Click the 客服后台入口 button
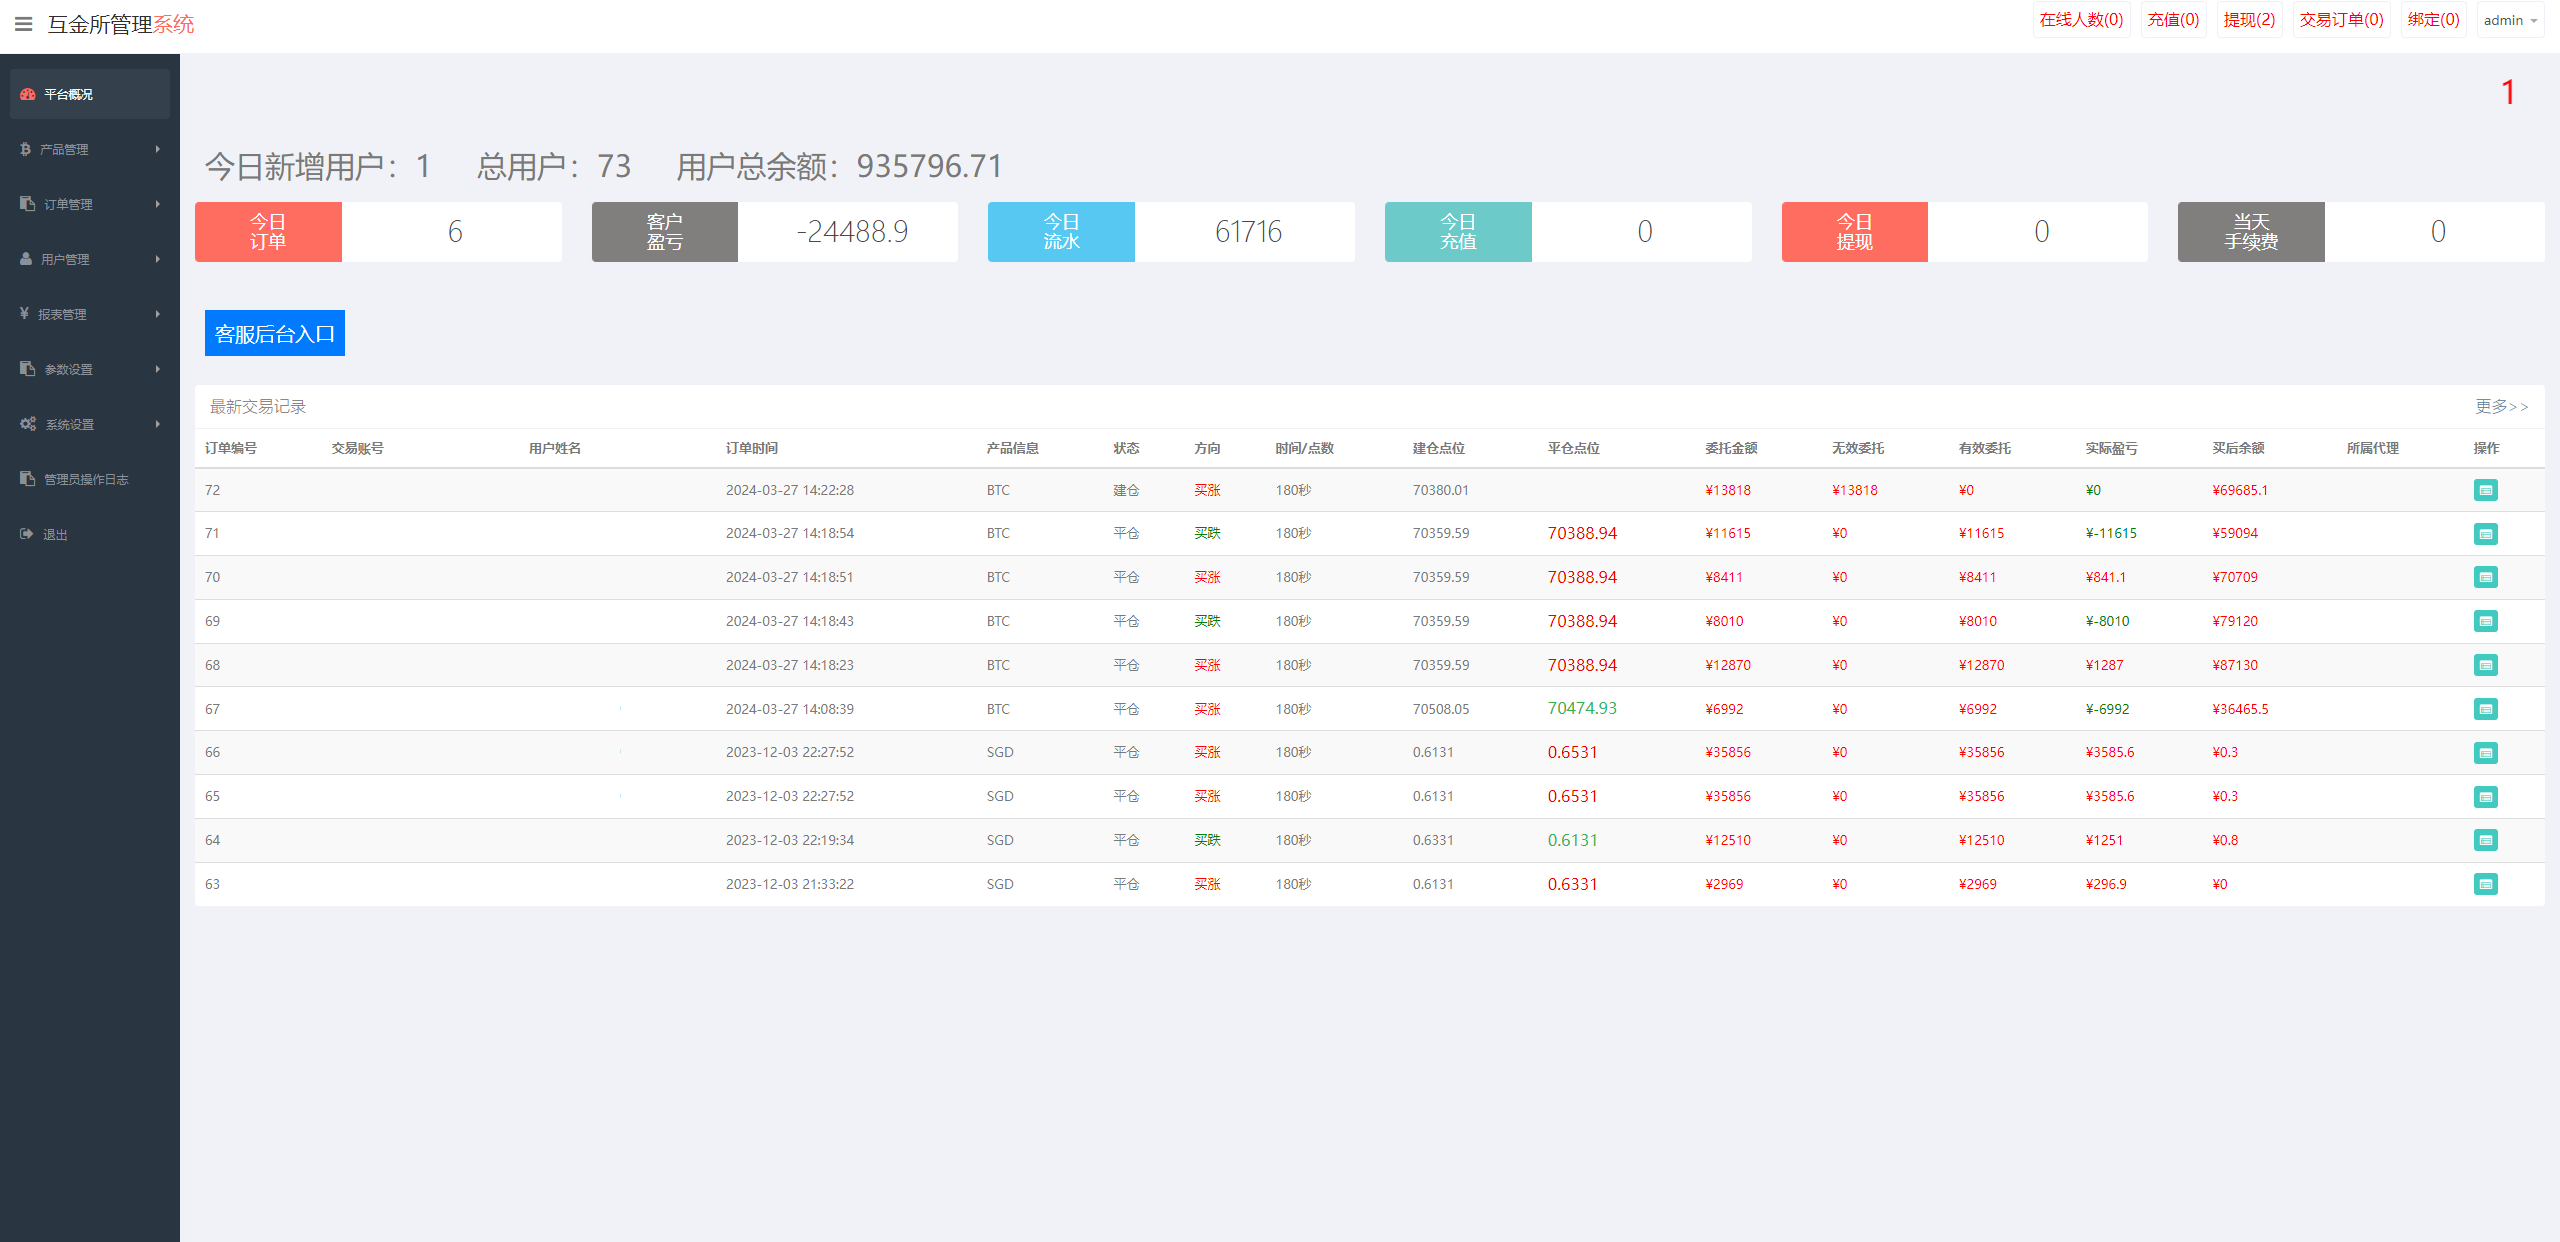This screenshot has height=1242, width=2560. 275,333
